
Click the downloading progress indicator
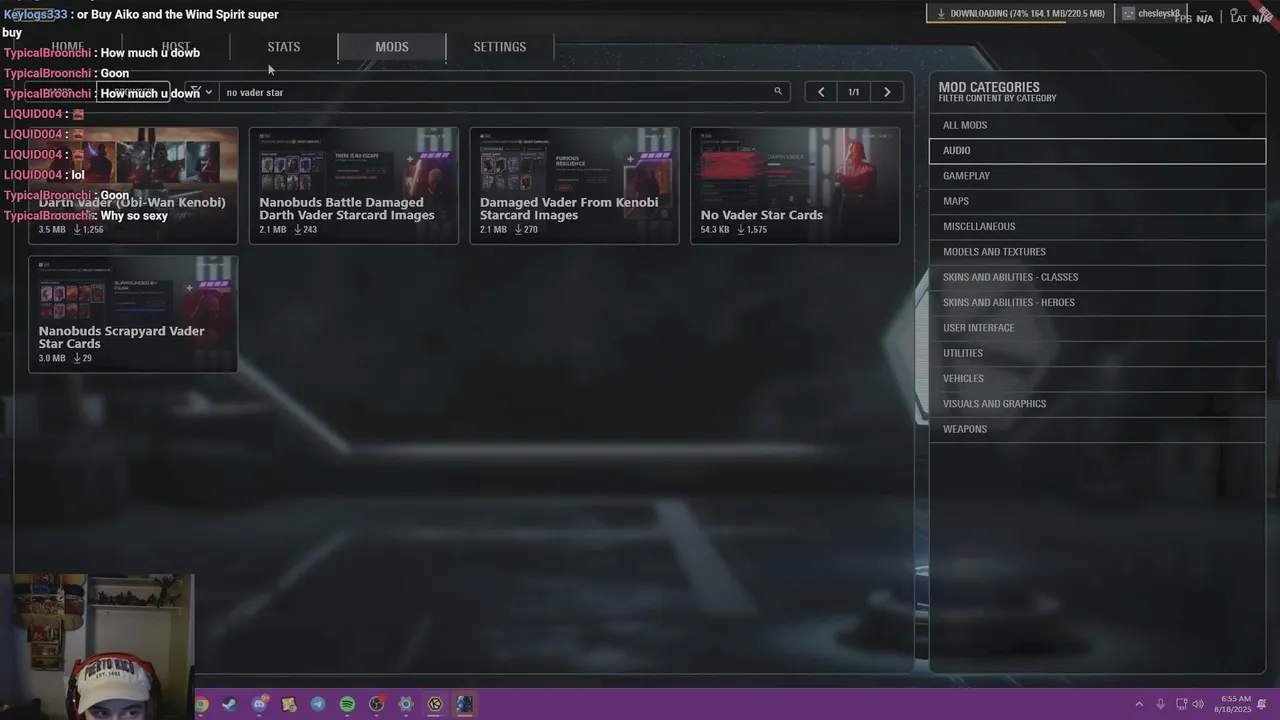tap(1020, 14)
